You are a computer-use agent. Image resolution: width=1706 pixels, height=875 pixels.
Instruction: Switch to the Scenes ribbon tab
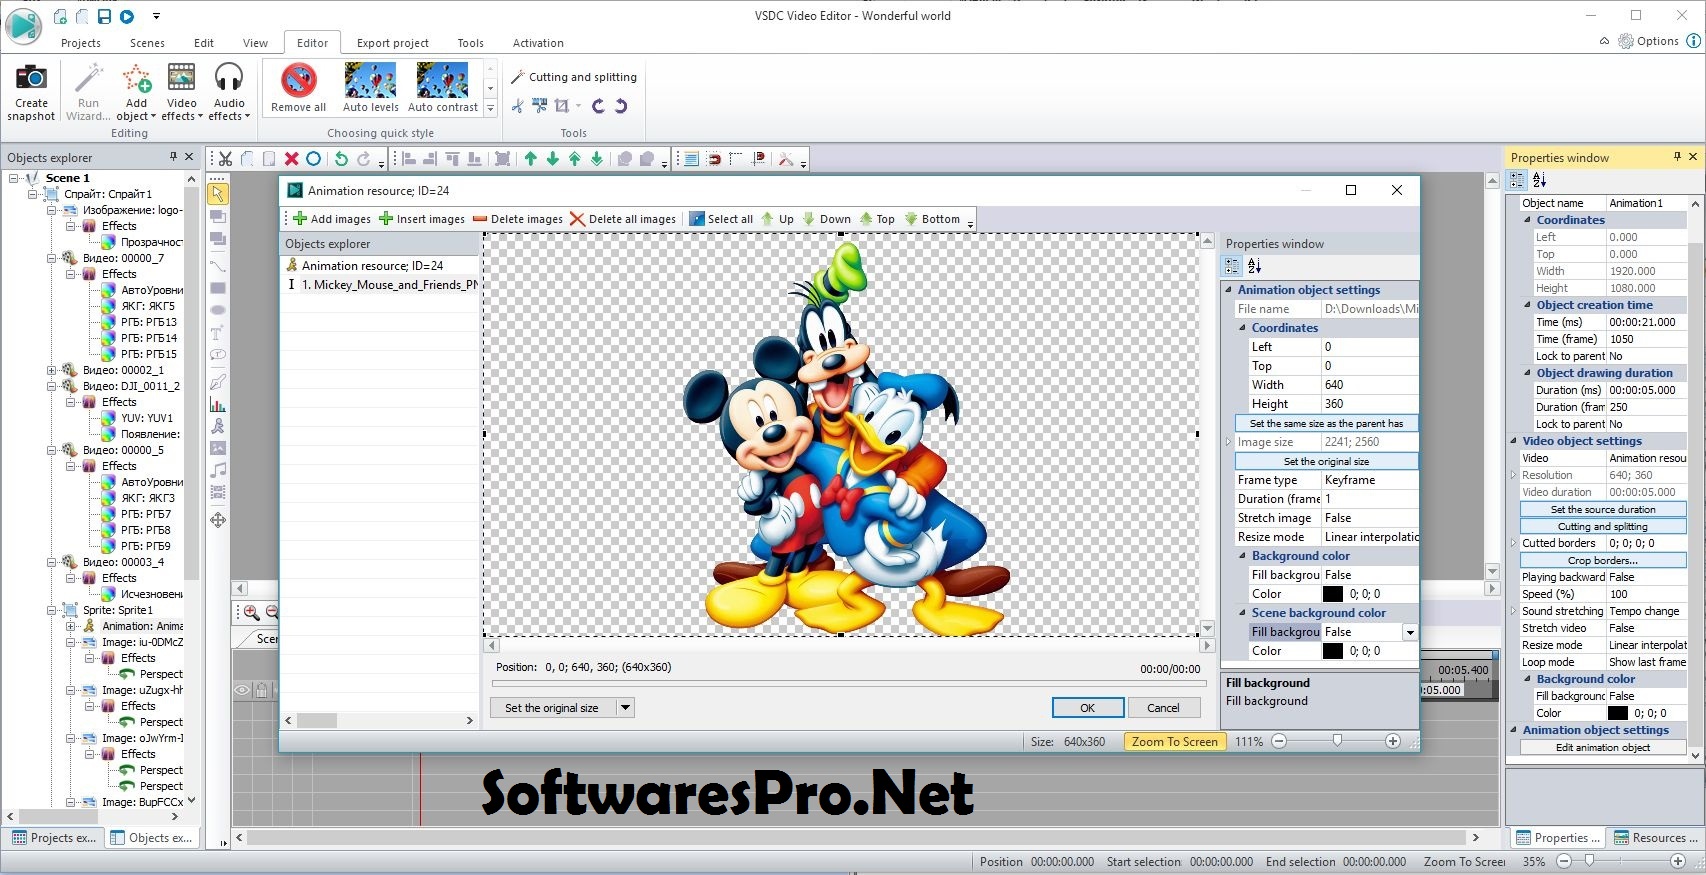click(x=147, y=43)
